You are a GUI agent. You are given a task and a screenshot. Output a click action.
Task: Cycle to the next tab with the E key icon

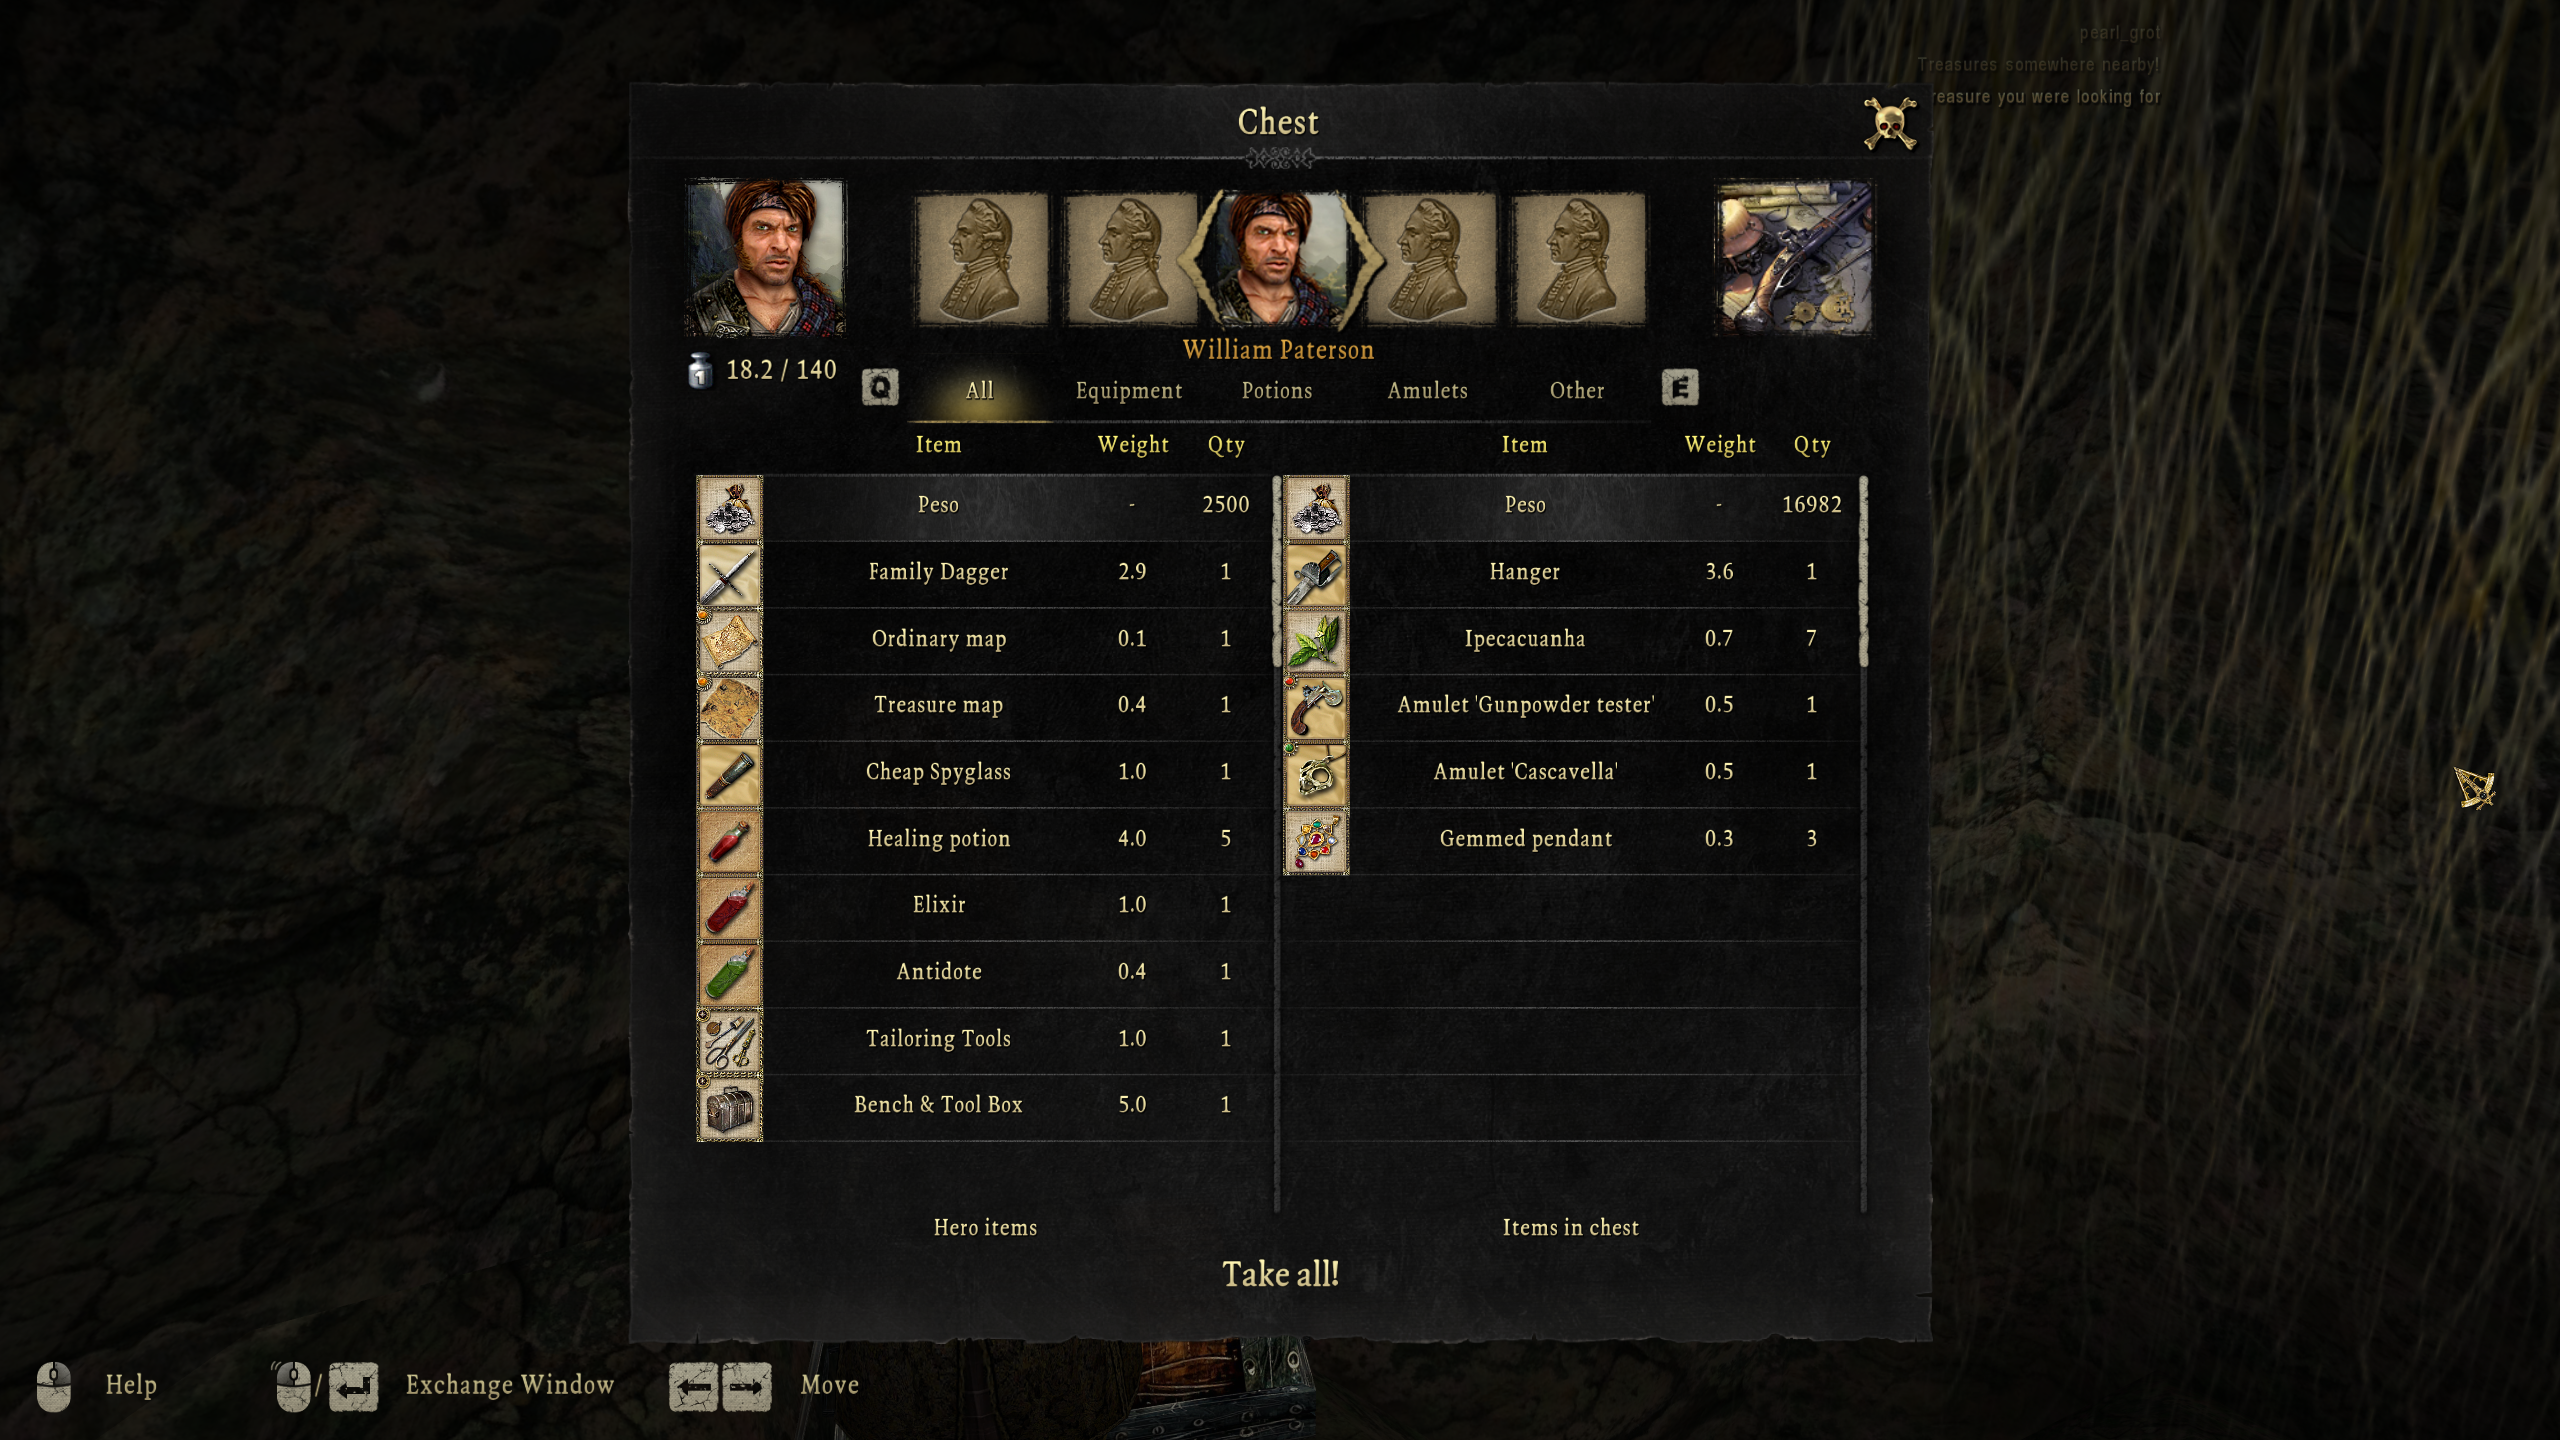[1680, 388]
